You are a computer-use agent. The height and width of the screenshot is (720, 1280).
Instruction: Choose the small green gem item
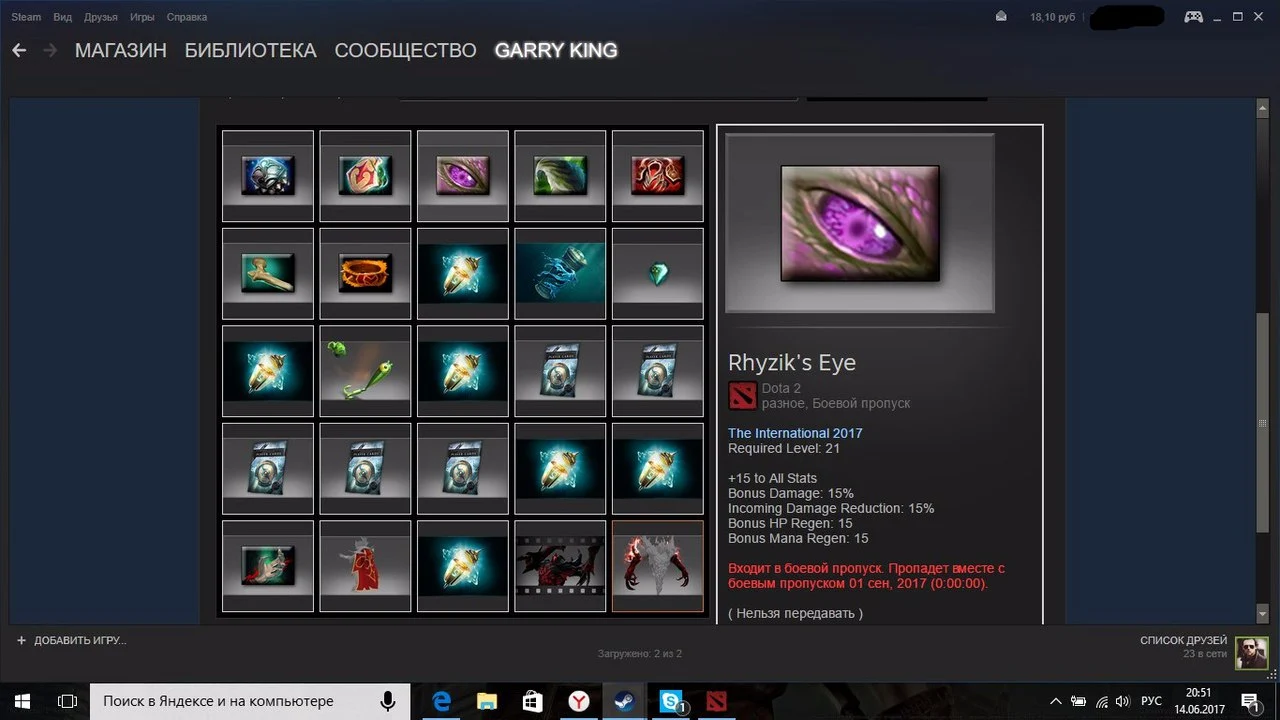658,273
